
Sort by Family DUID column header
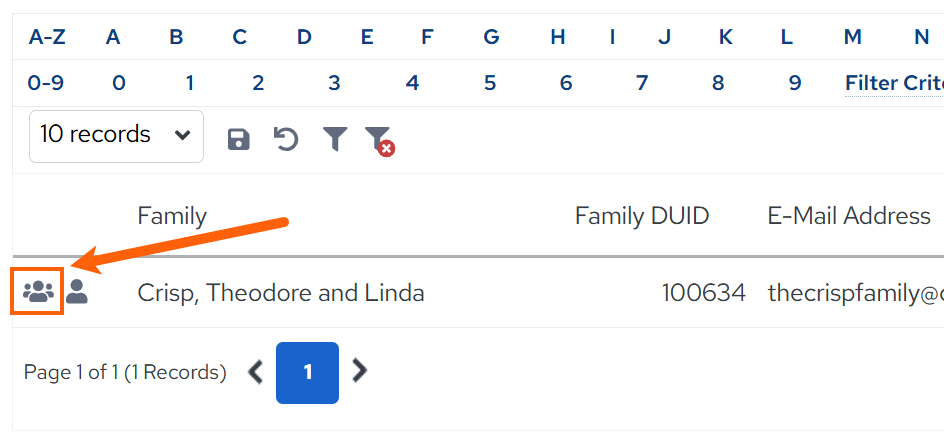point(642,216)
